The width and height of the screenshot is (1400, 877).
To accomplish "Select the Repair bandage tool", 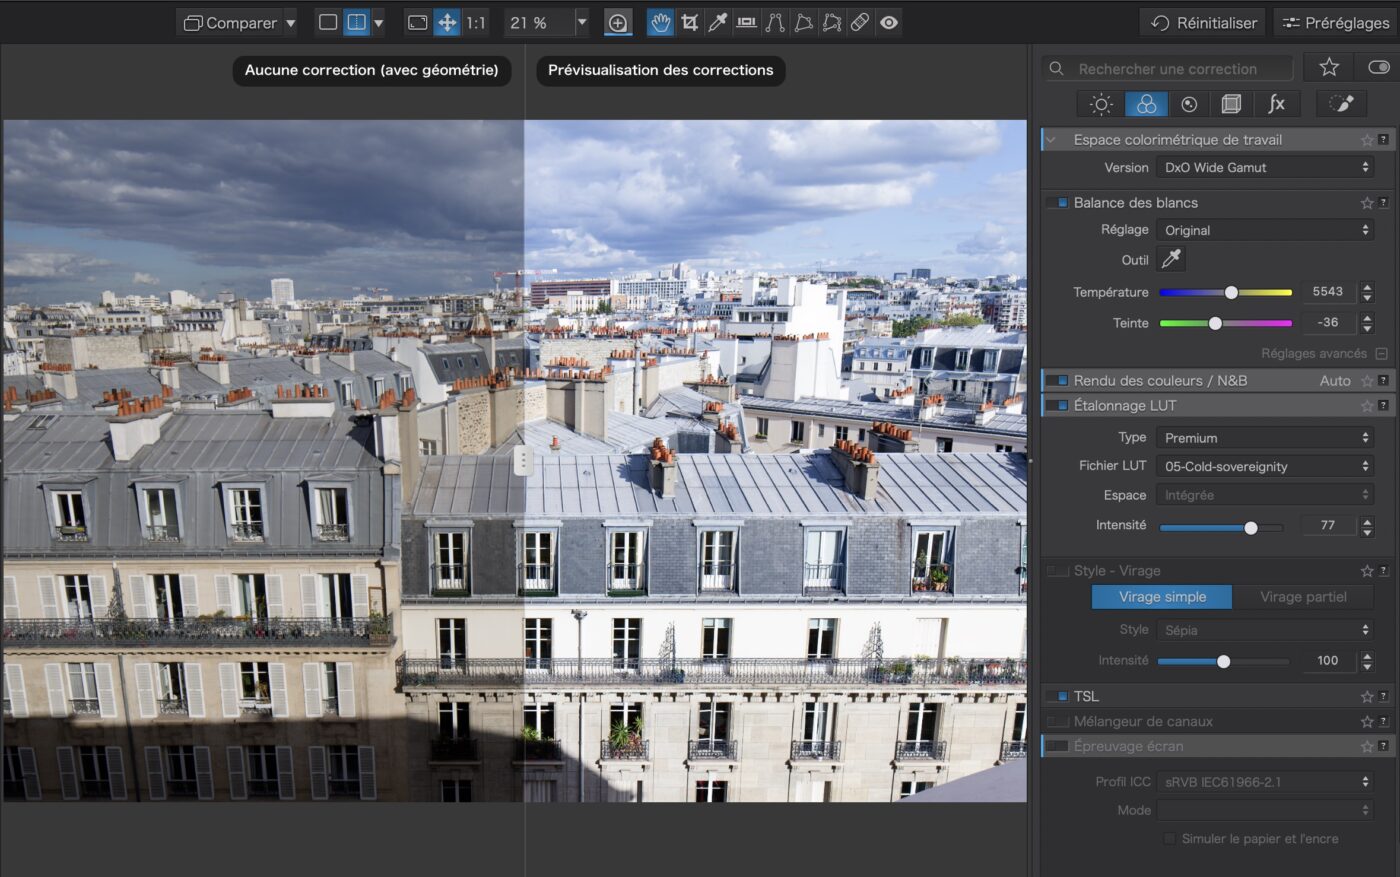I will pos(860,22).
